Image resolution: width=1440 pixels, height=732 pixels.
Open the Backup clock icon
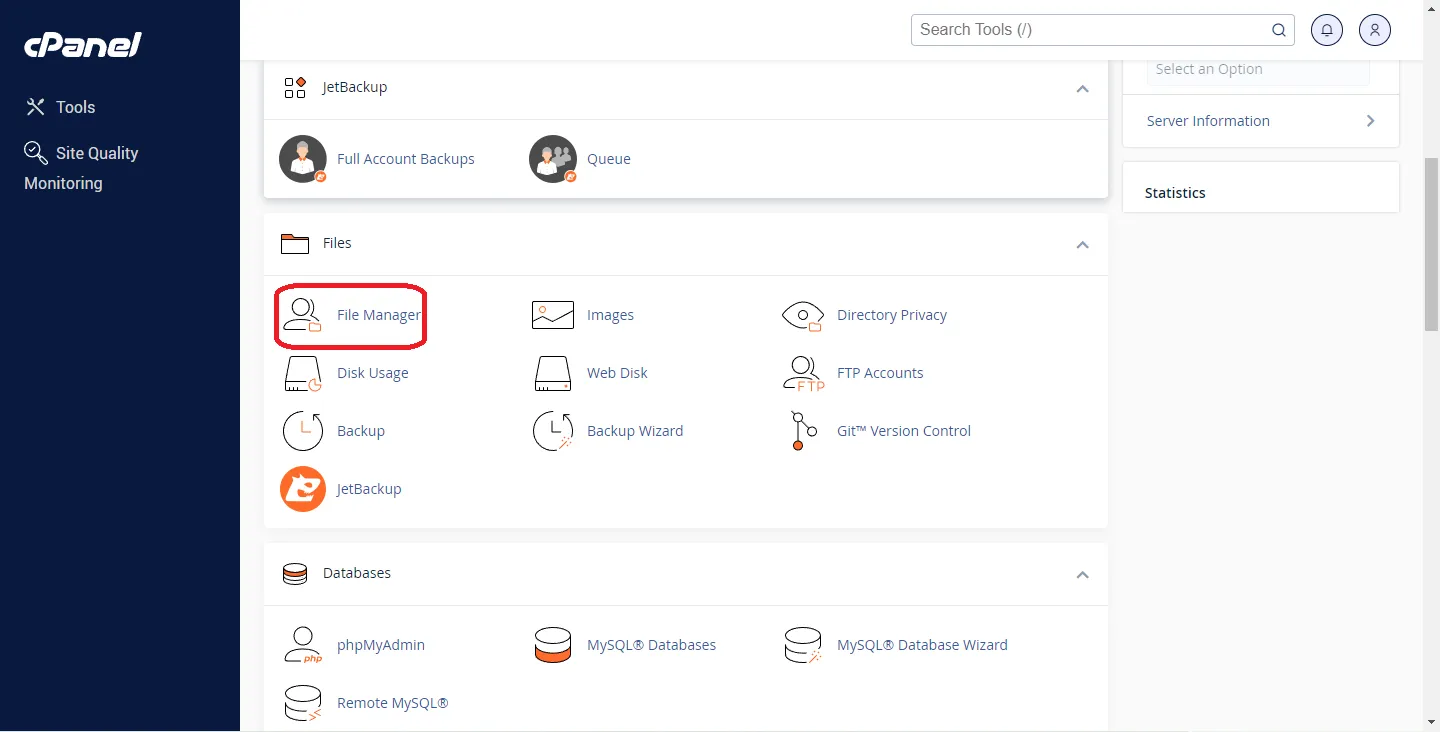(x=303, y=431)
